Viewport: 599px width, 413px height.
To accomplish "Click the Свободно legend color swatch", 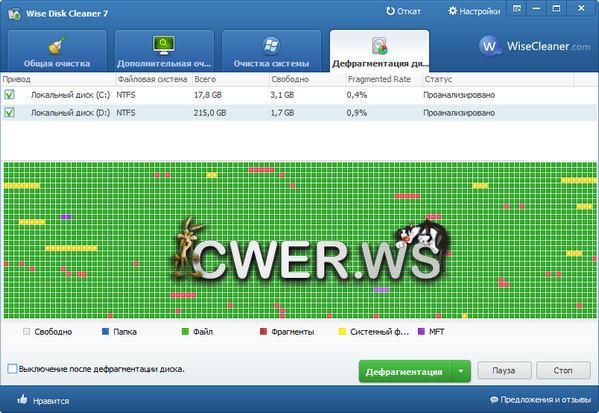I will (x=26, y=331).
